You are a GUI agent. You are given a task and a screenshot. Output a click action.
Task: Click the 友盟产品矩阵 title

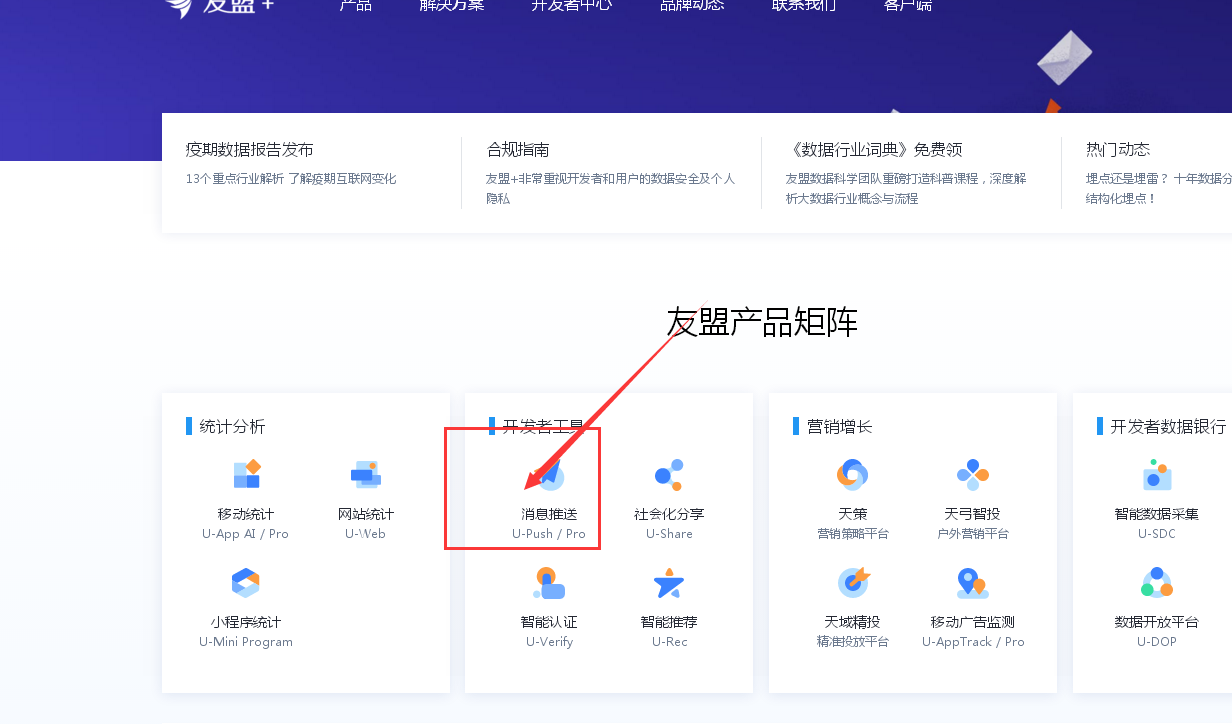click(762, 322)
